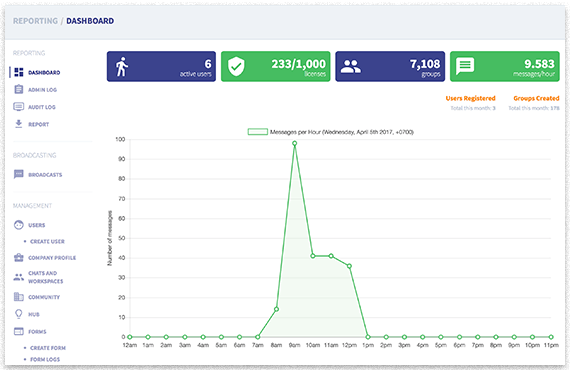Click the people icon on groups card

tap(350, 67)
